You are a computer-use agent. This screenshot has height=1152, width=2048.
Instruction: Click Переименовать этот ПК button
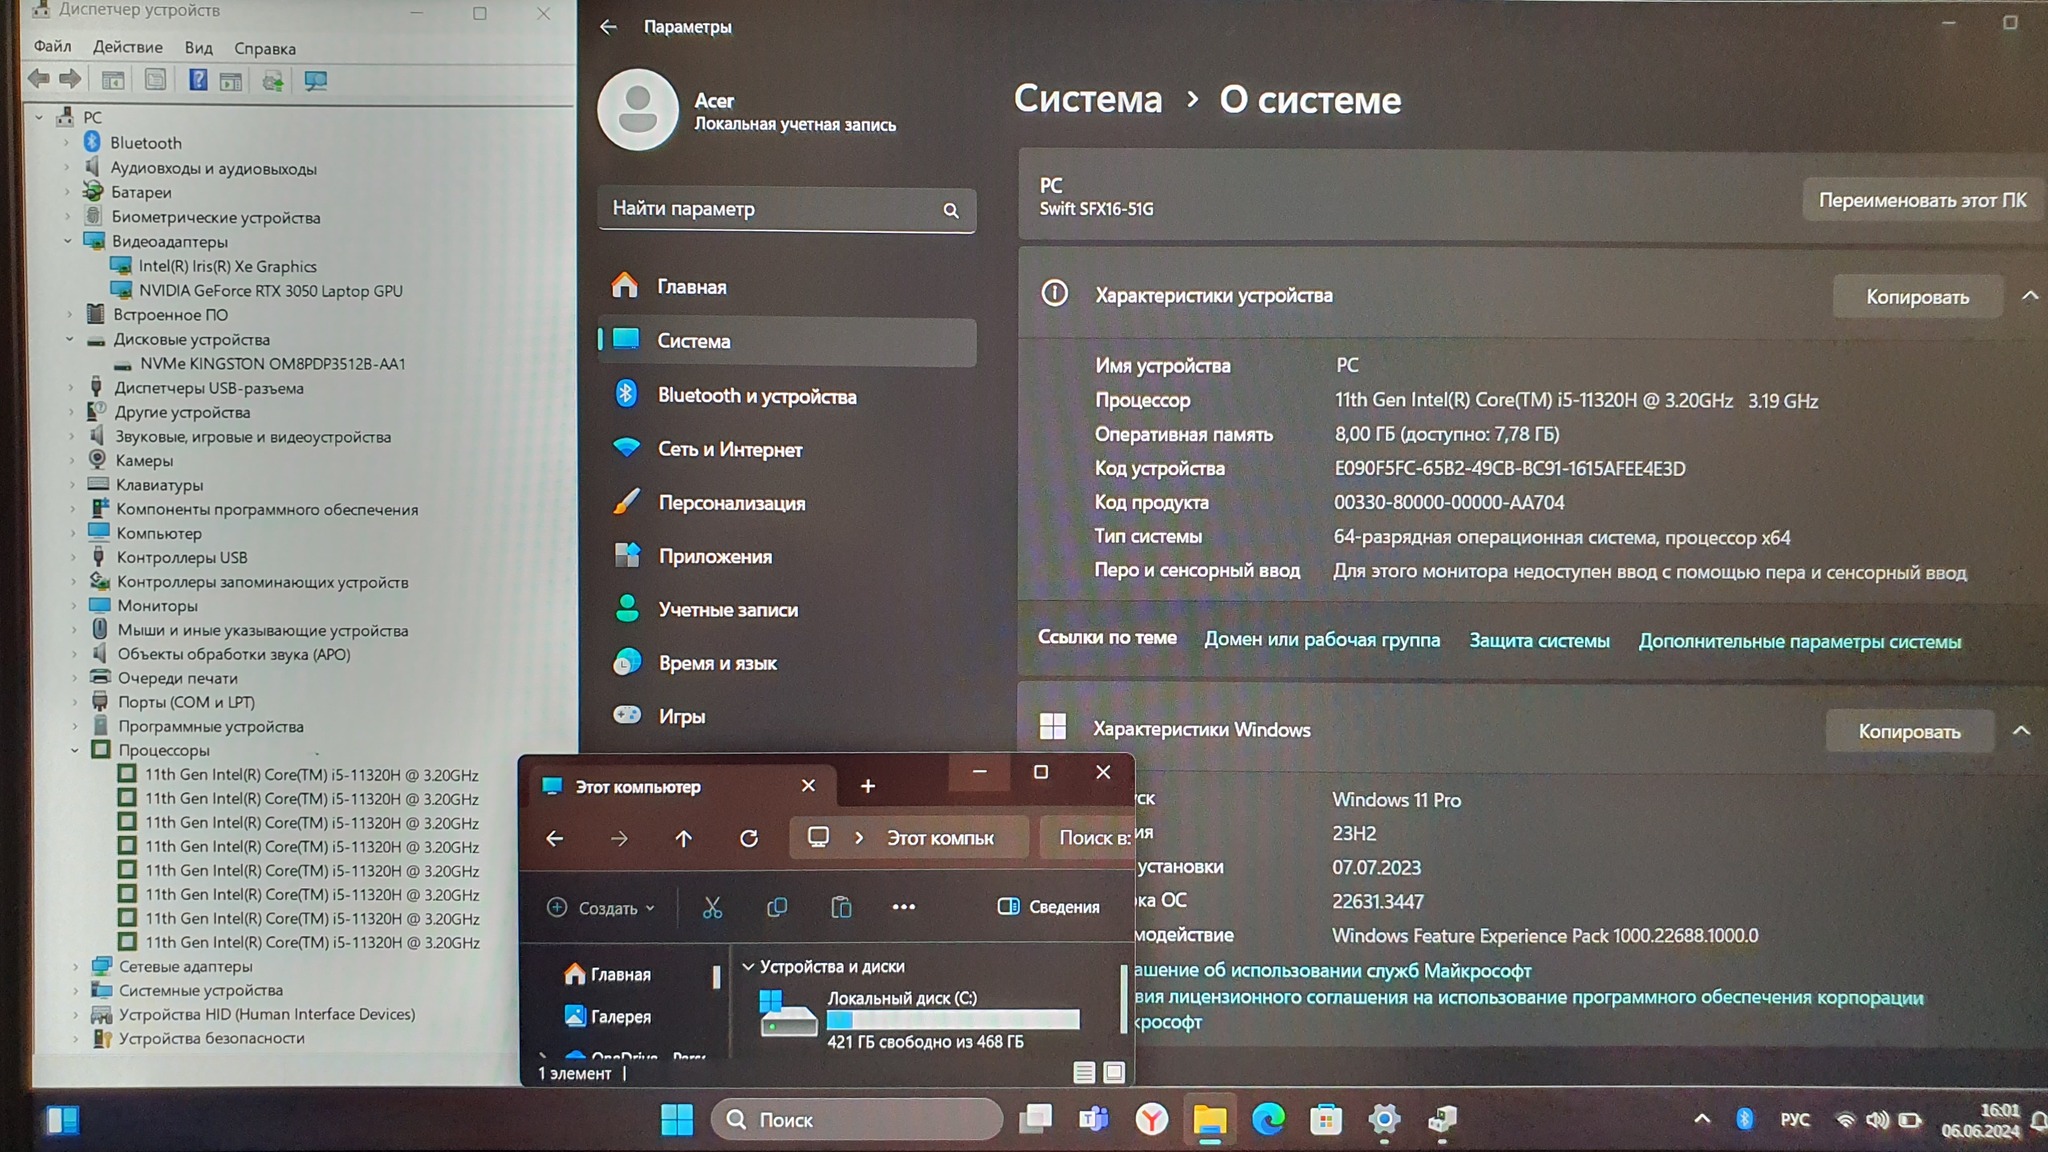[1921, 200]
